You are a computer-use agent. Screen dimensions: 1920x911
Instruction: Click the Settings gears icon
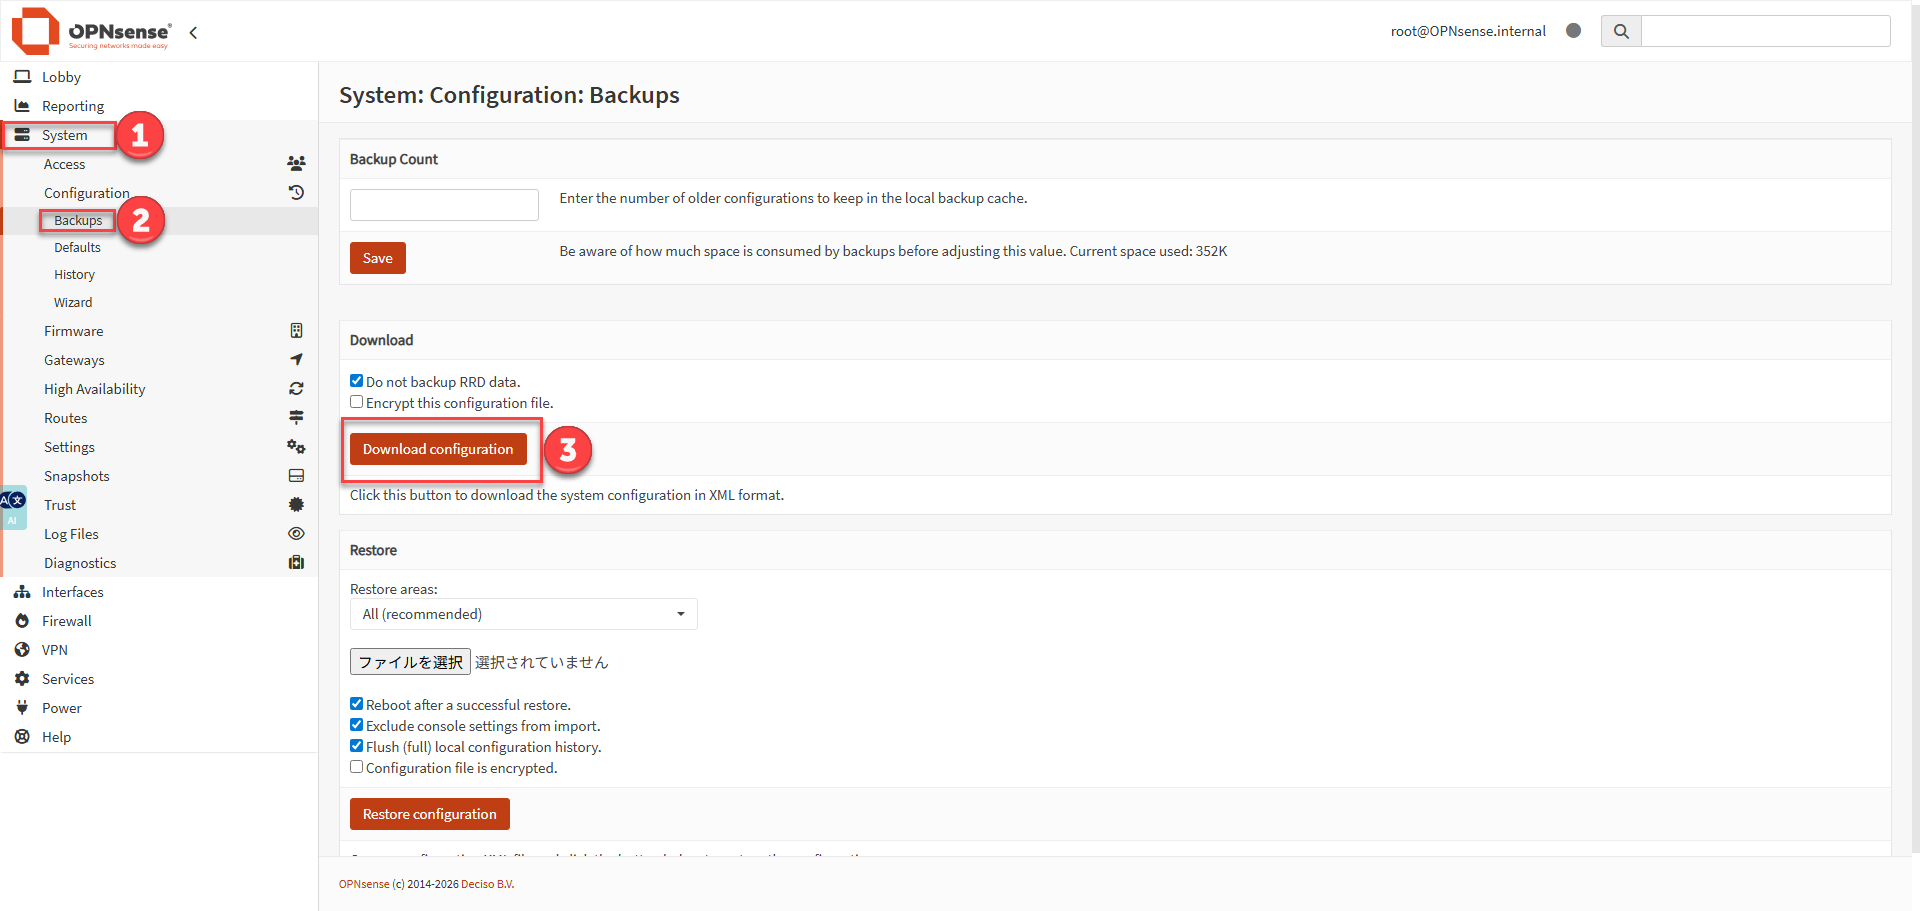[x=296, y=447]
